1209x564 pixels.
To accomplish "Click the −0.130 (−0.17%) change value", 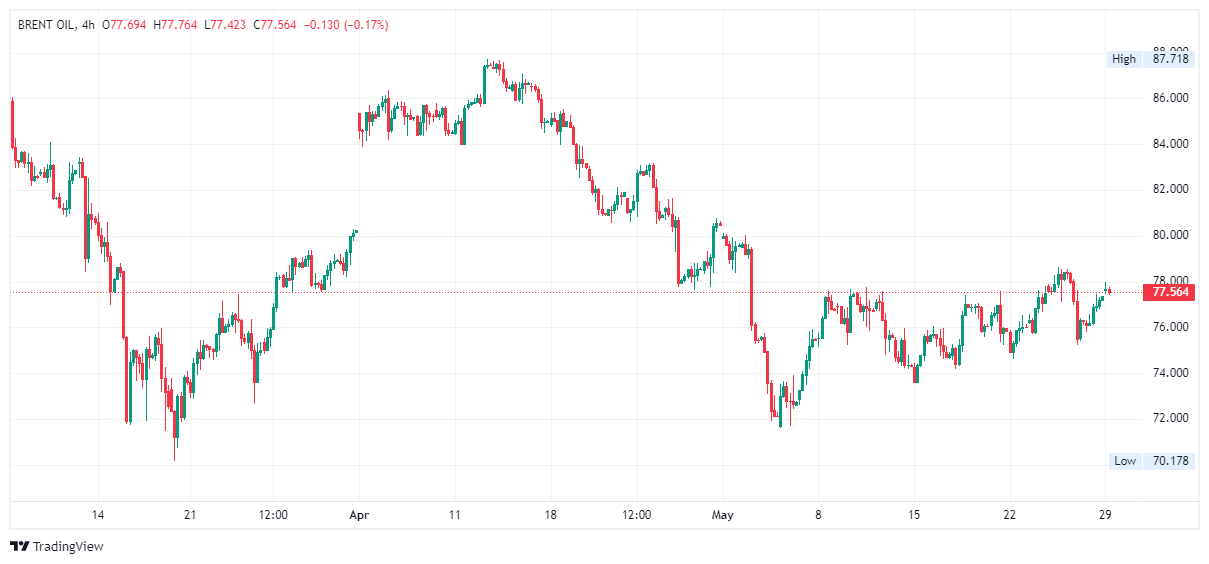I will [346, 24].
